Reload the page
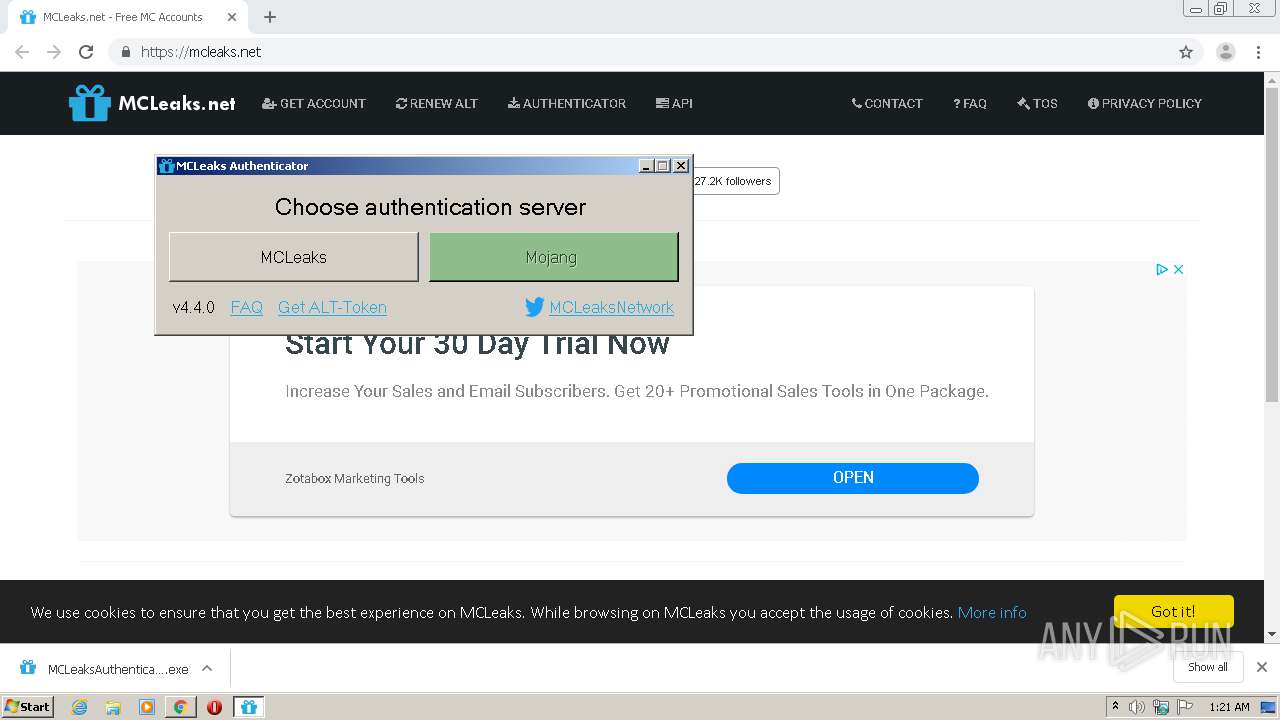The image size is (1280, 720). point(86,52)
